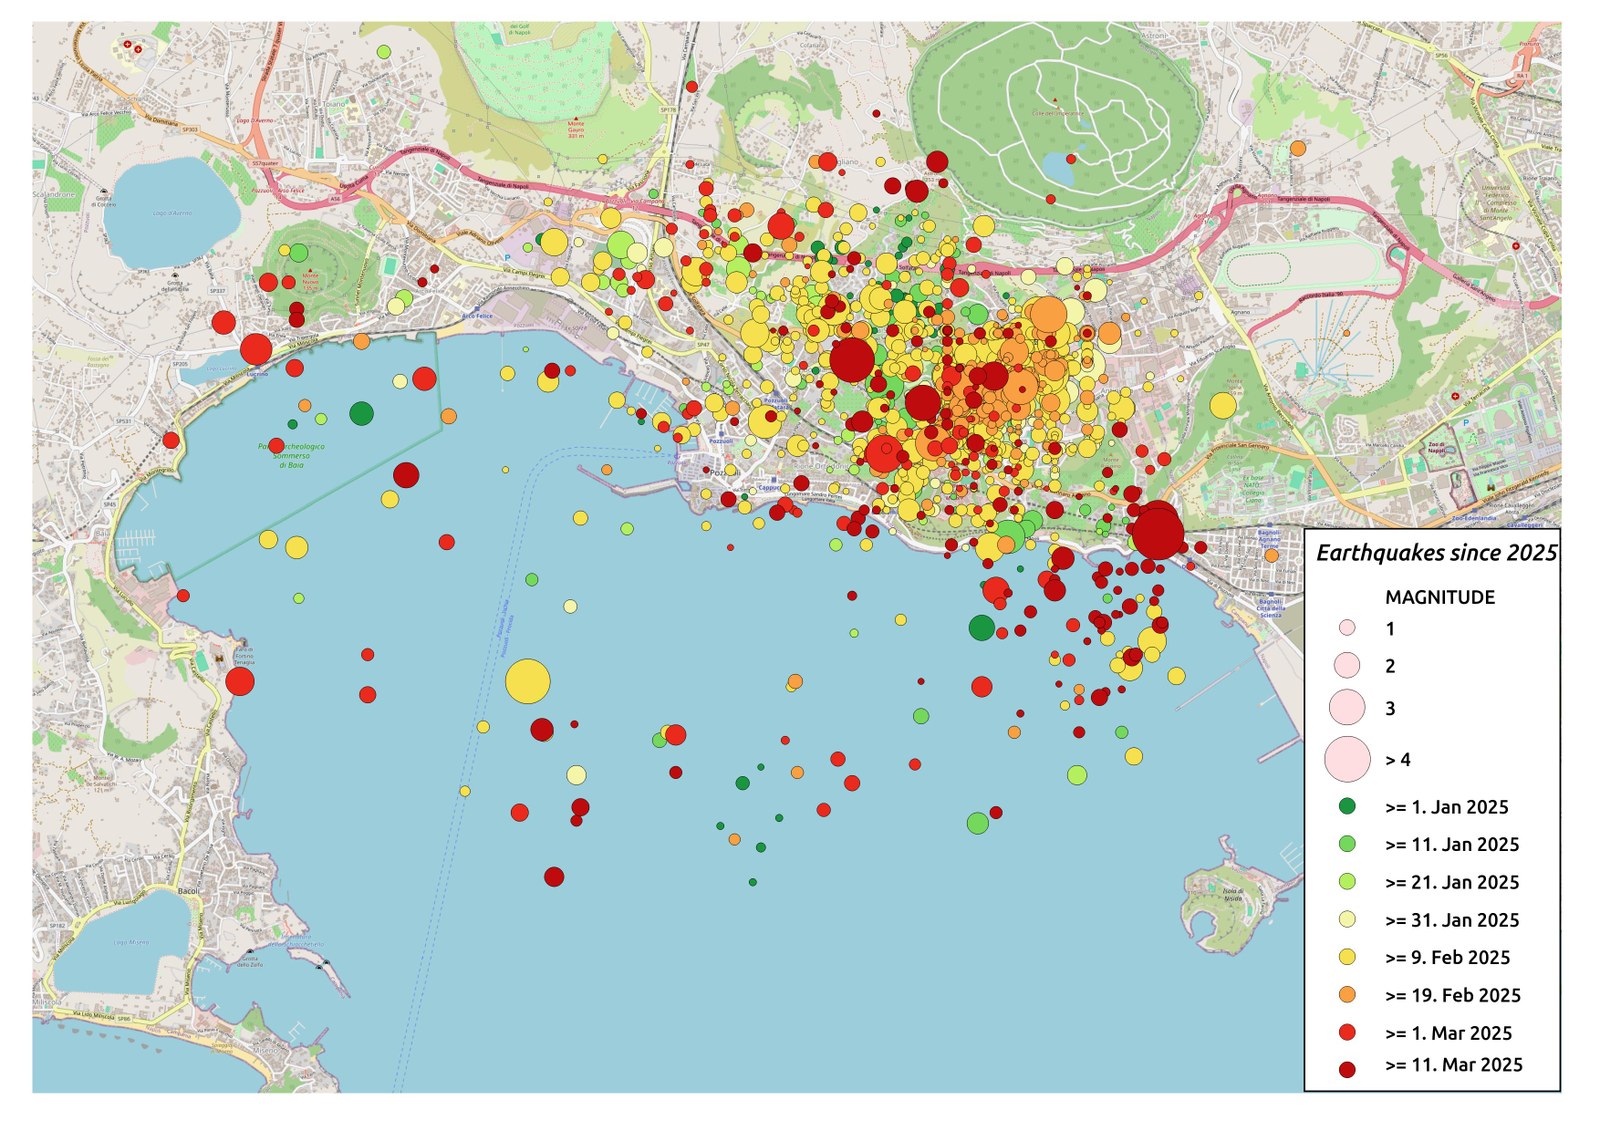
Task: Select the red '>= 1. Mar 2025' legend dot
Action: tap(1347, 1032)
